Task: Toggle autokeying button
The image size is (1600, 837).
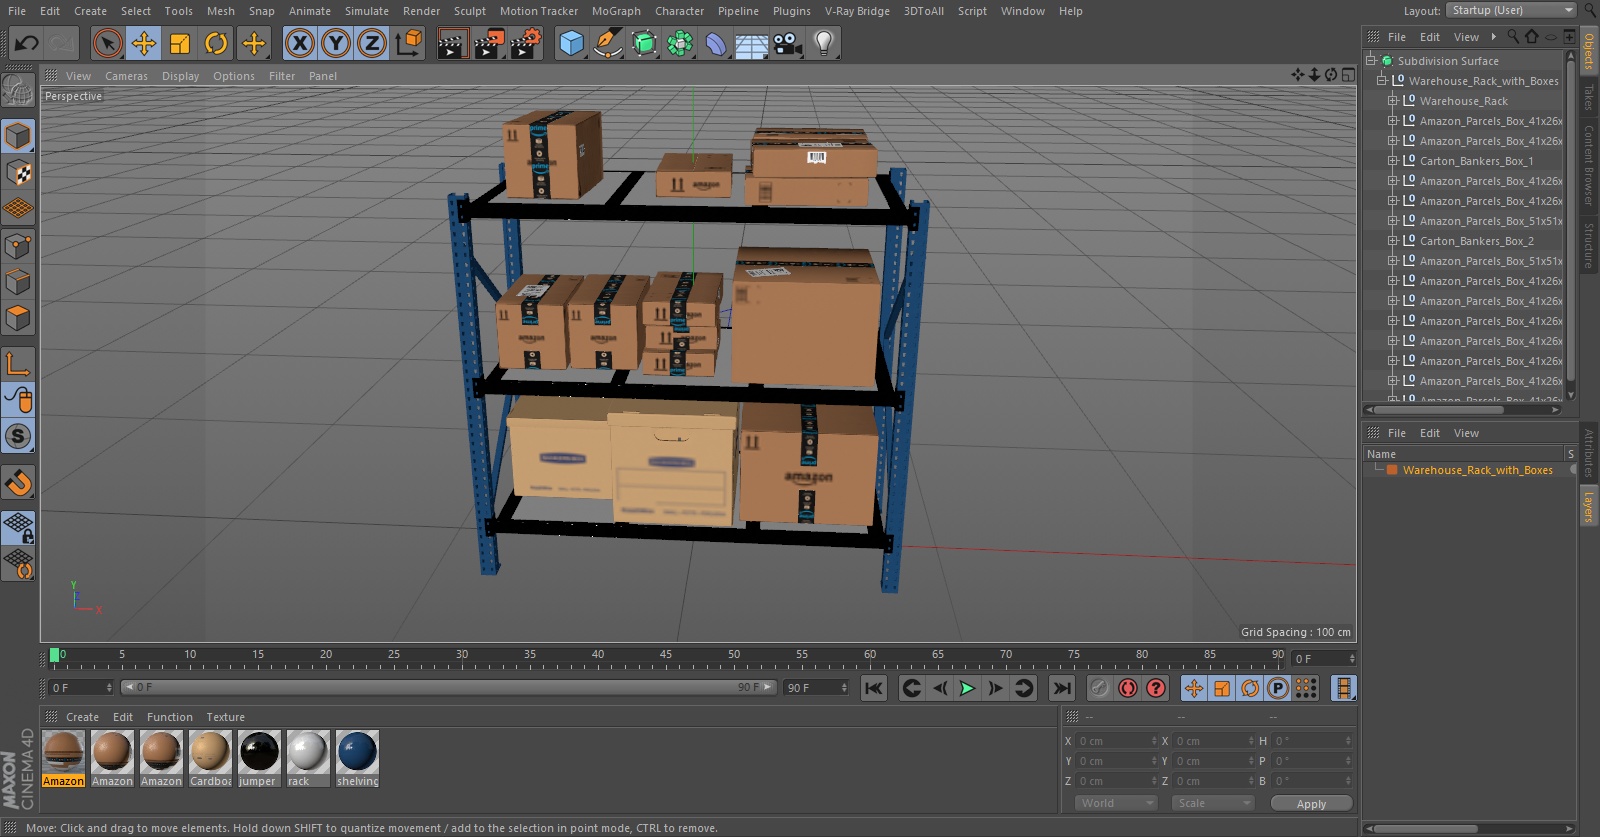Action: (1128, 688)
